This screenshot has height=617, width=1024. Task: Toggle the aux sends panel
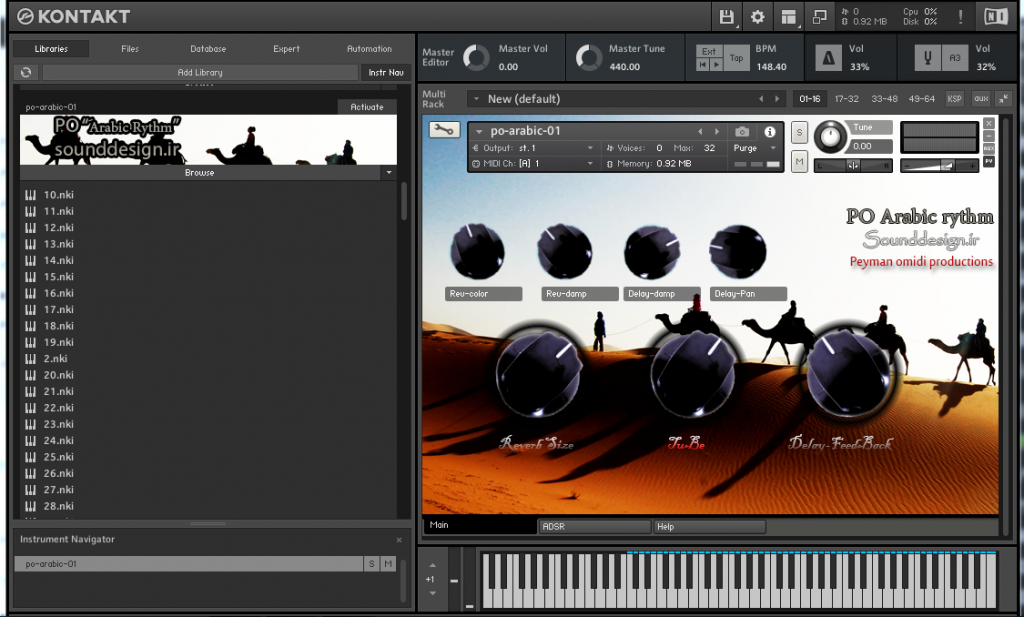click(981, 99)
